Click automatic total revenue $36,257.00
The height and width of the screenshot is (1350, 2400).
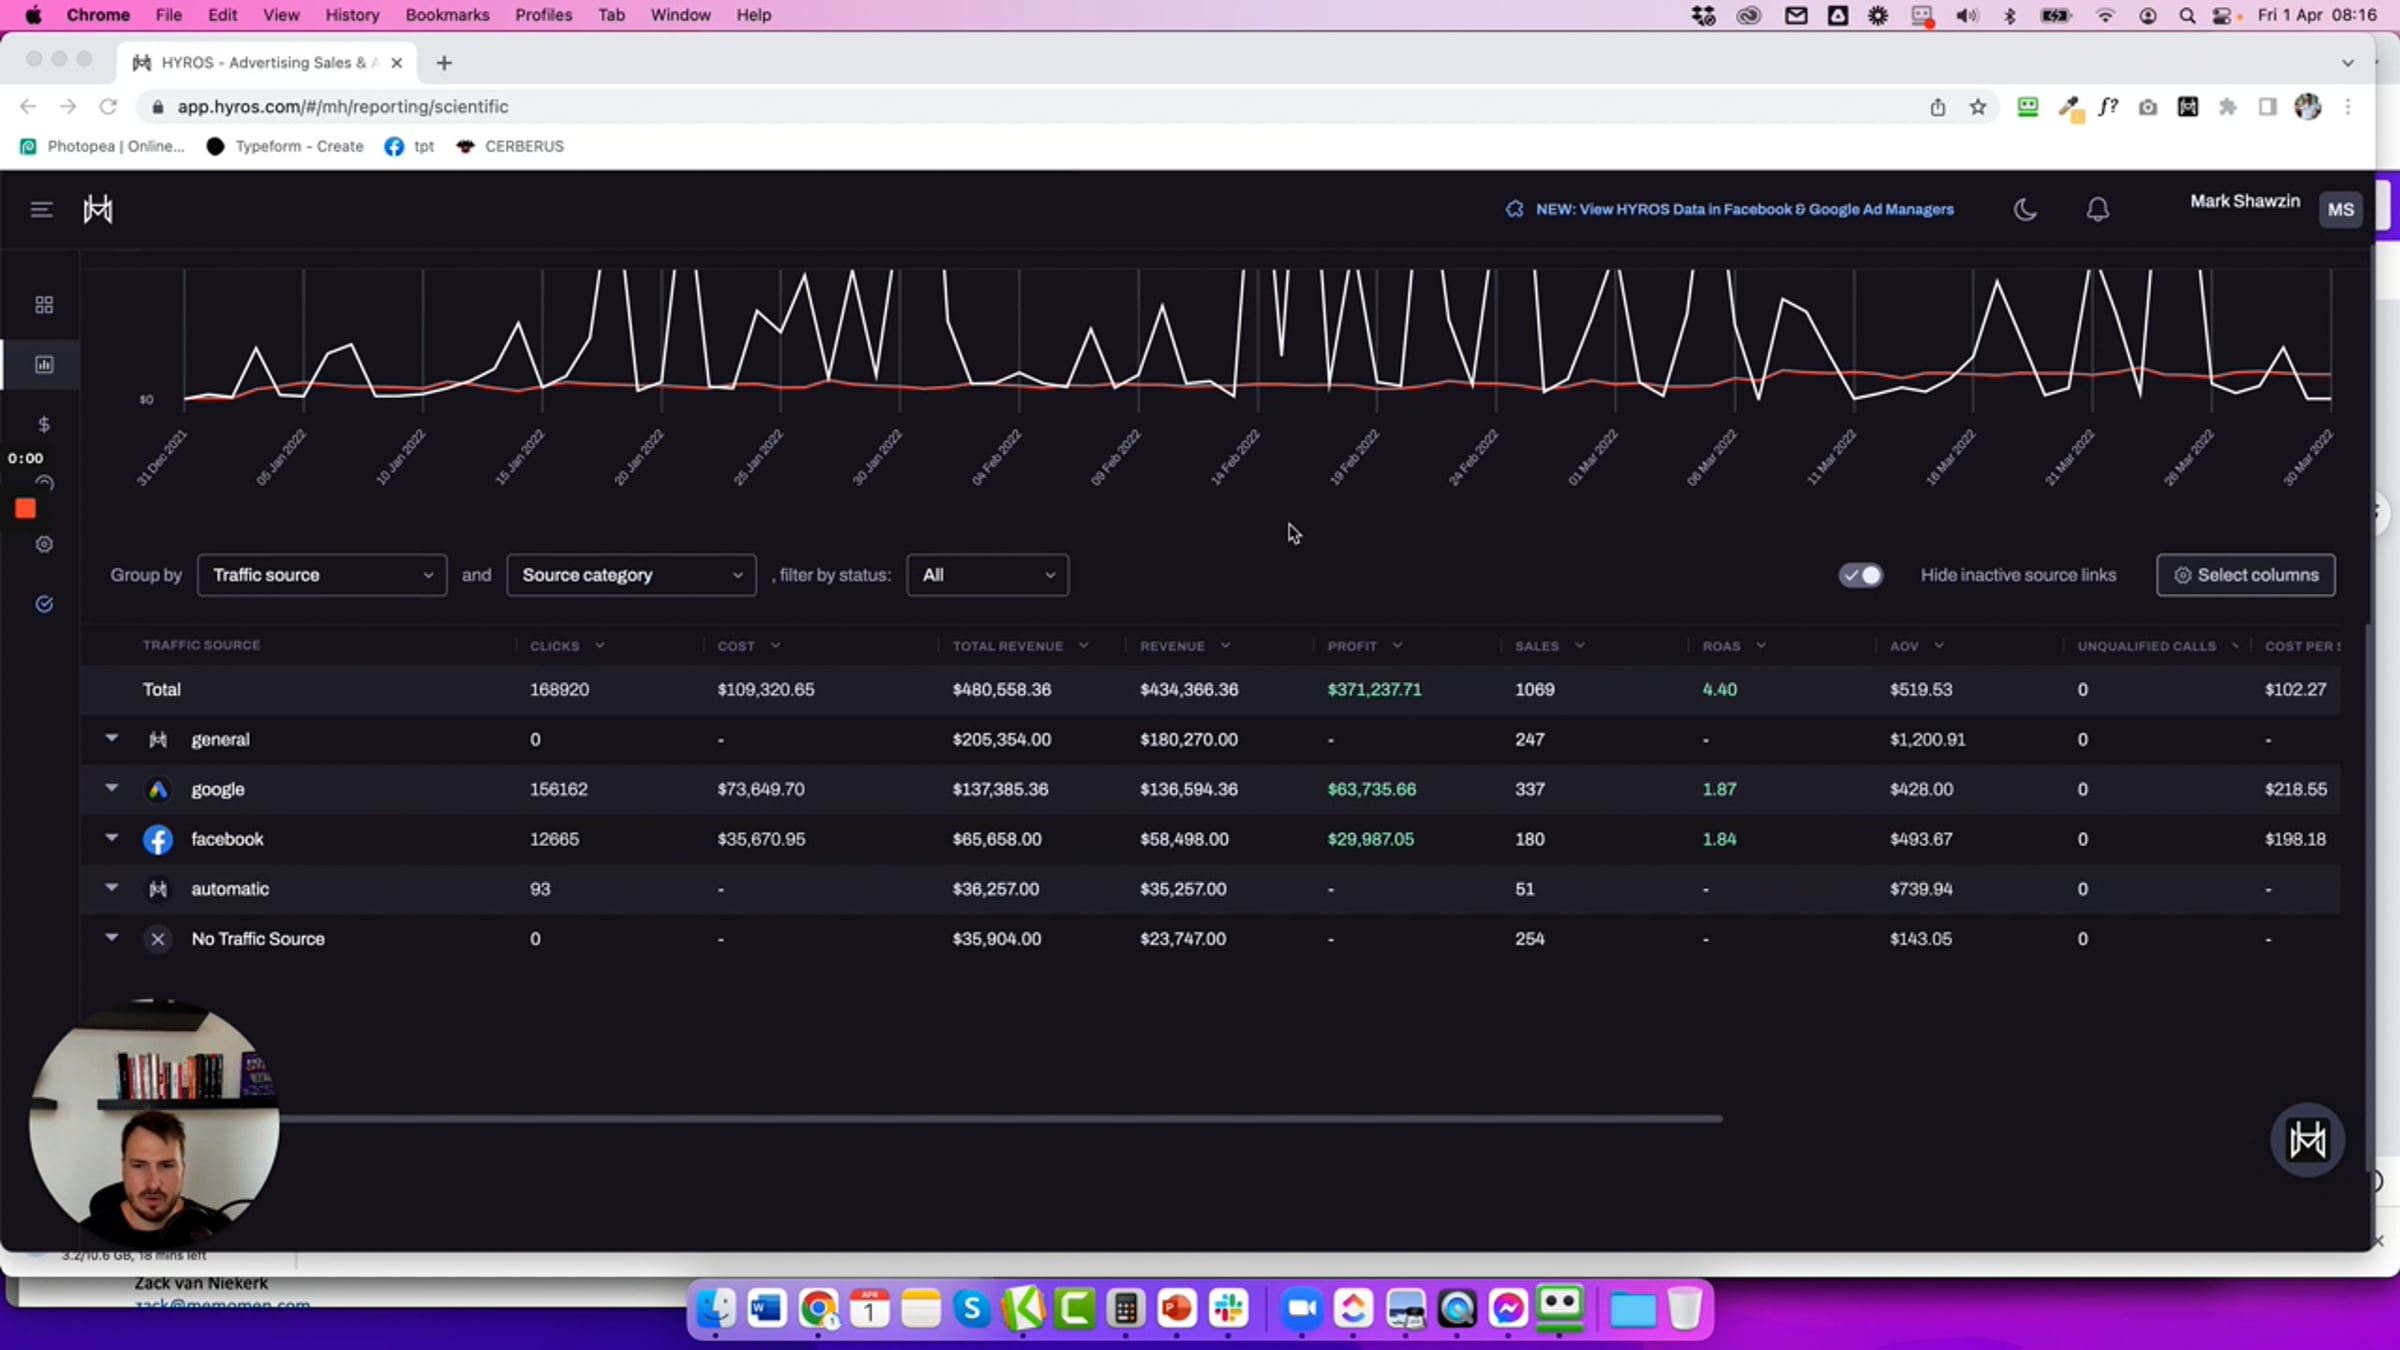click(996, 890)
